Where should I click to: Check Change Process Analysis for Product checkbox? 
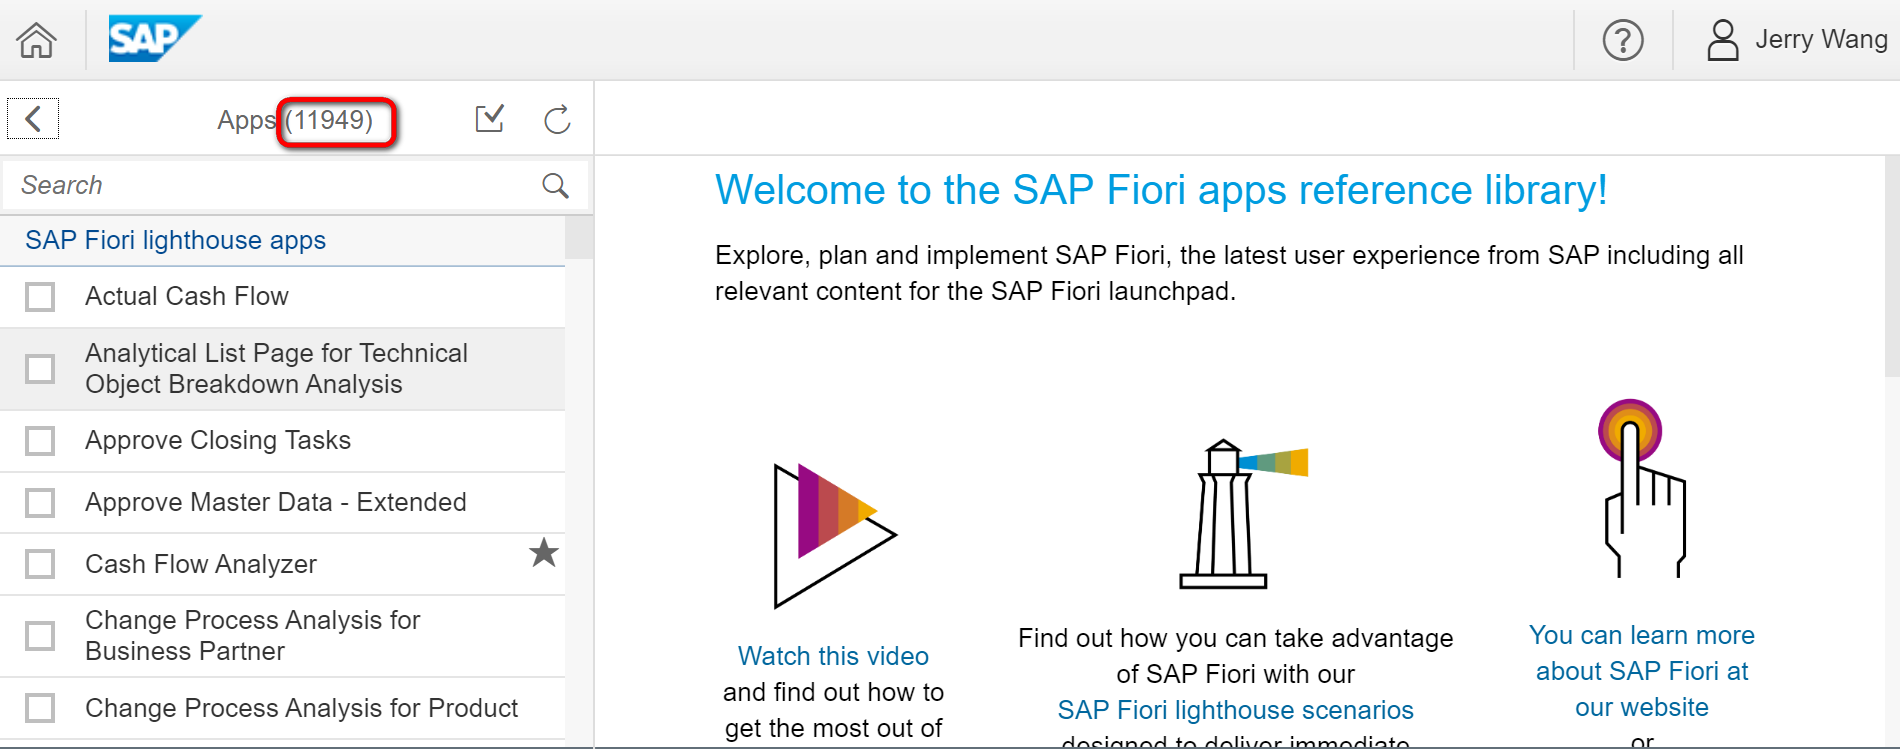click(x=40, y=708)
